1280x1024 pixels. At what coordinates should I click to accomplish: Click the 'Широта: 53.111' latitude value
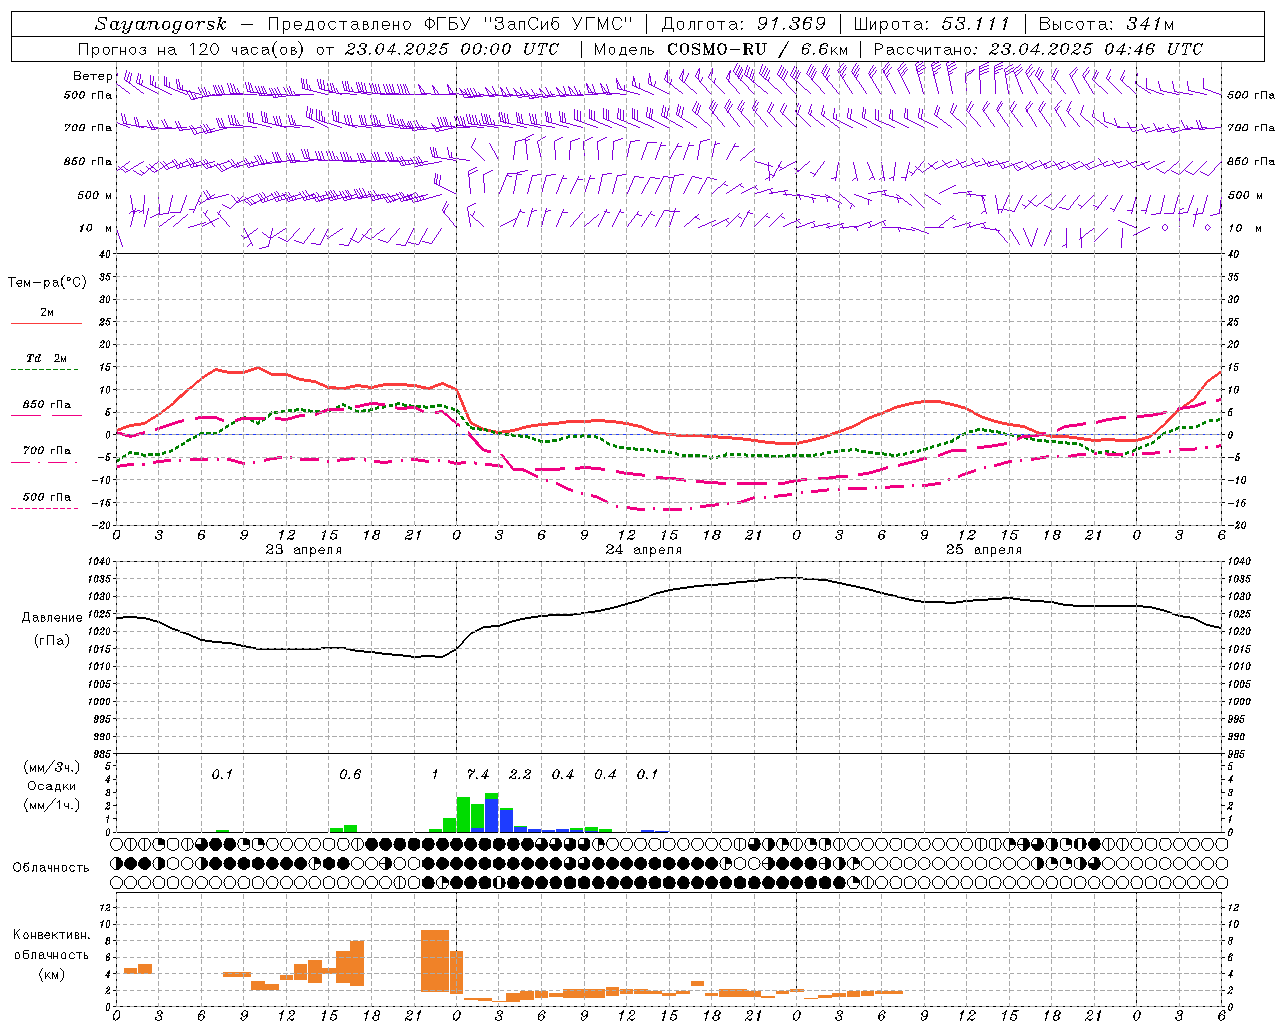pyautogui.click(x=932, y=24)
